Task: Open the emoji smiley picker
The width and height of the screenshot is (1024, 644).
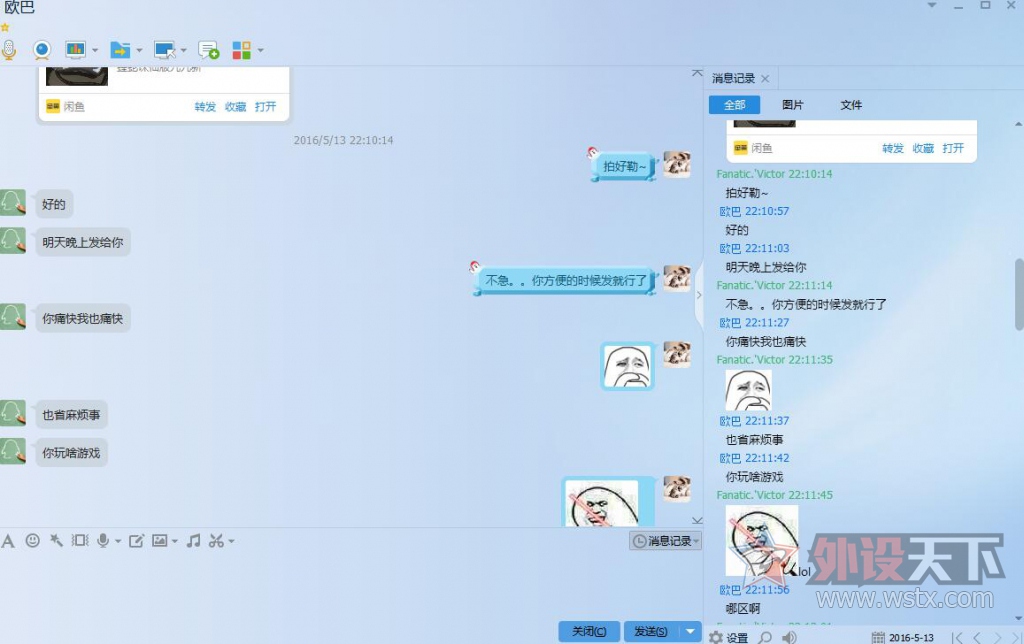Action: [33, 541]
